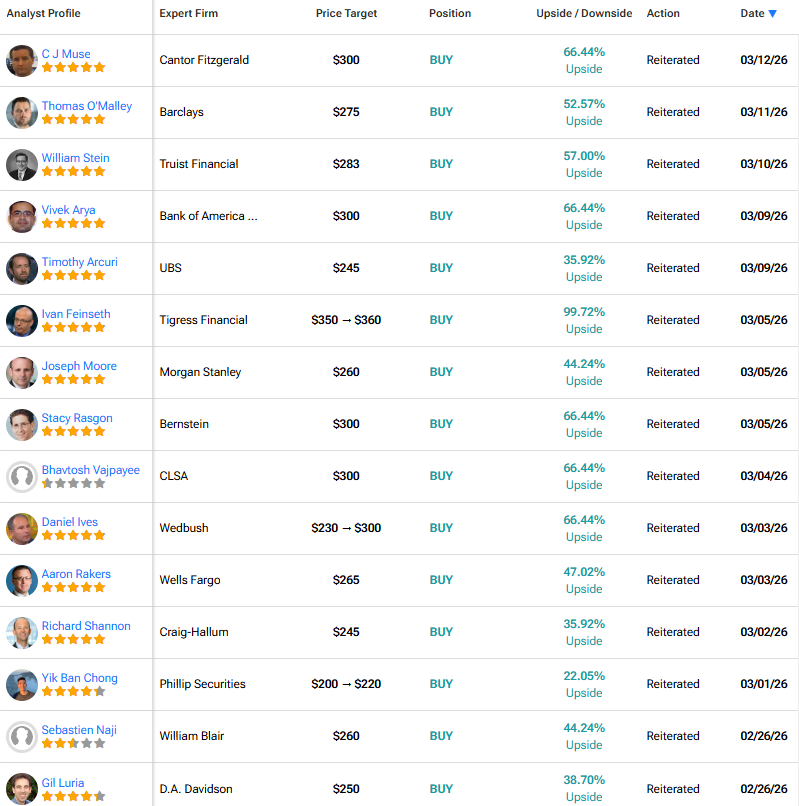
Task: Sort by Date using the blue arrow
Action: pos(773,14)
